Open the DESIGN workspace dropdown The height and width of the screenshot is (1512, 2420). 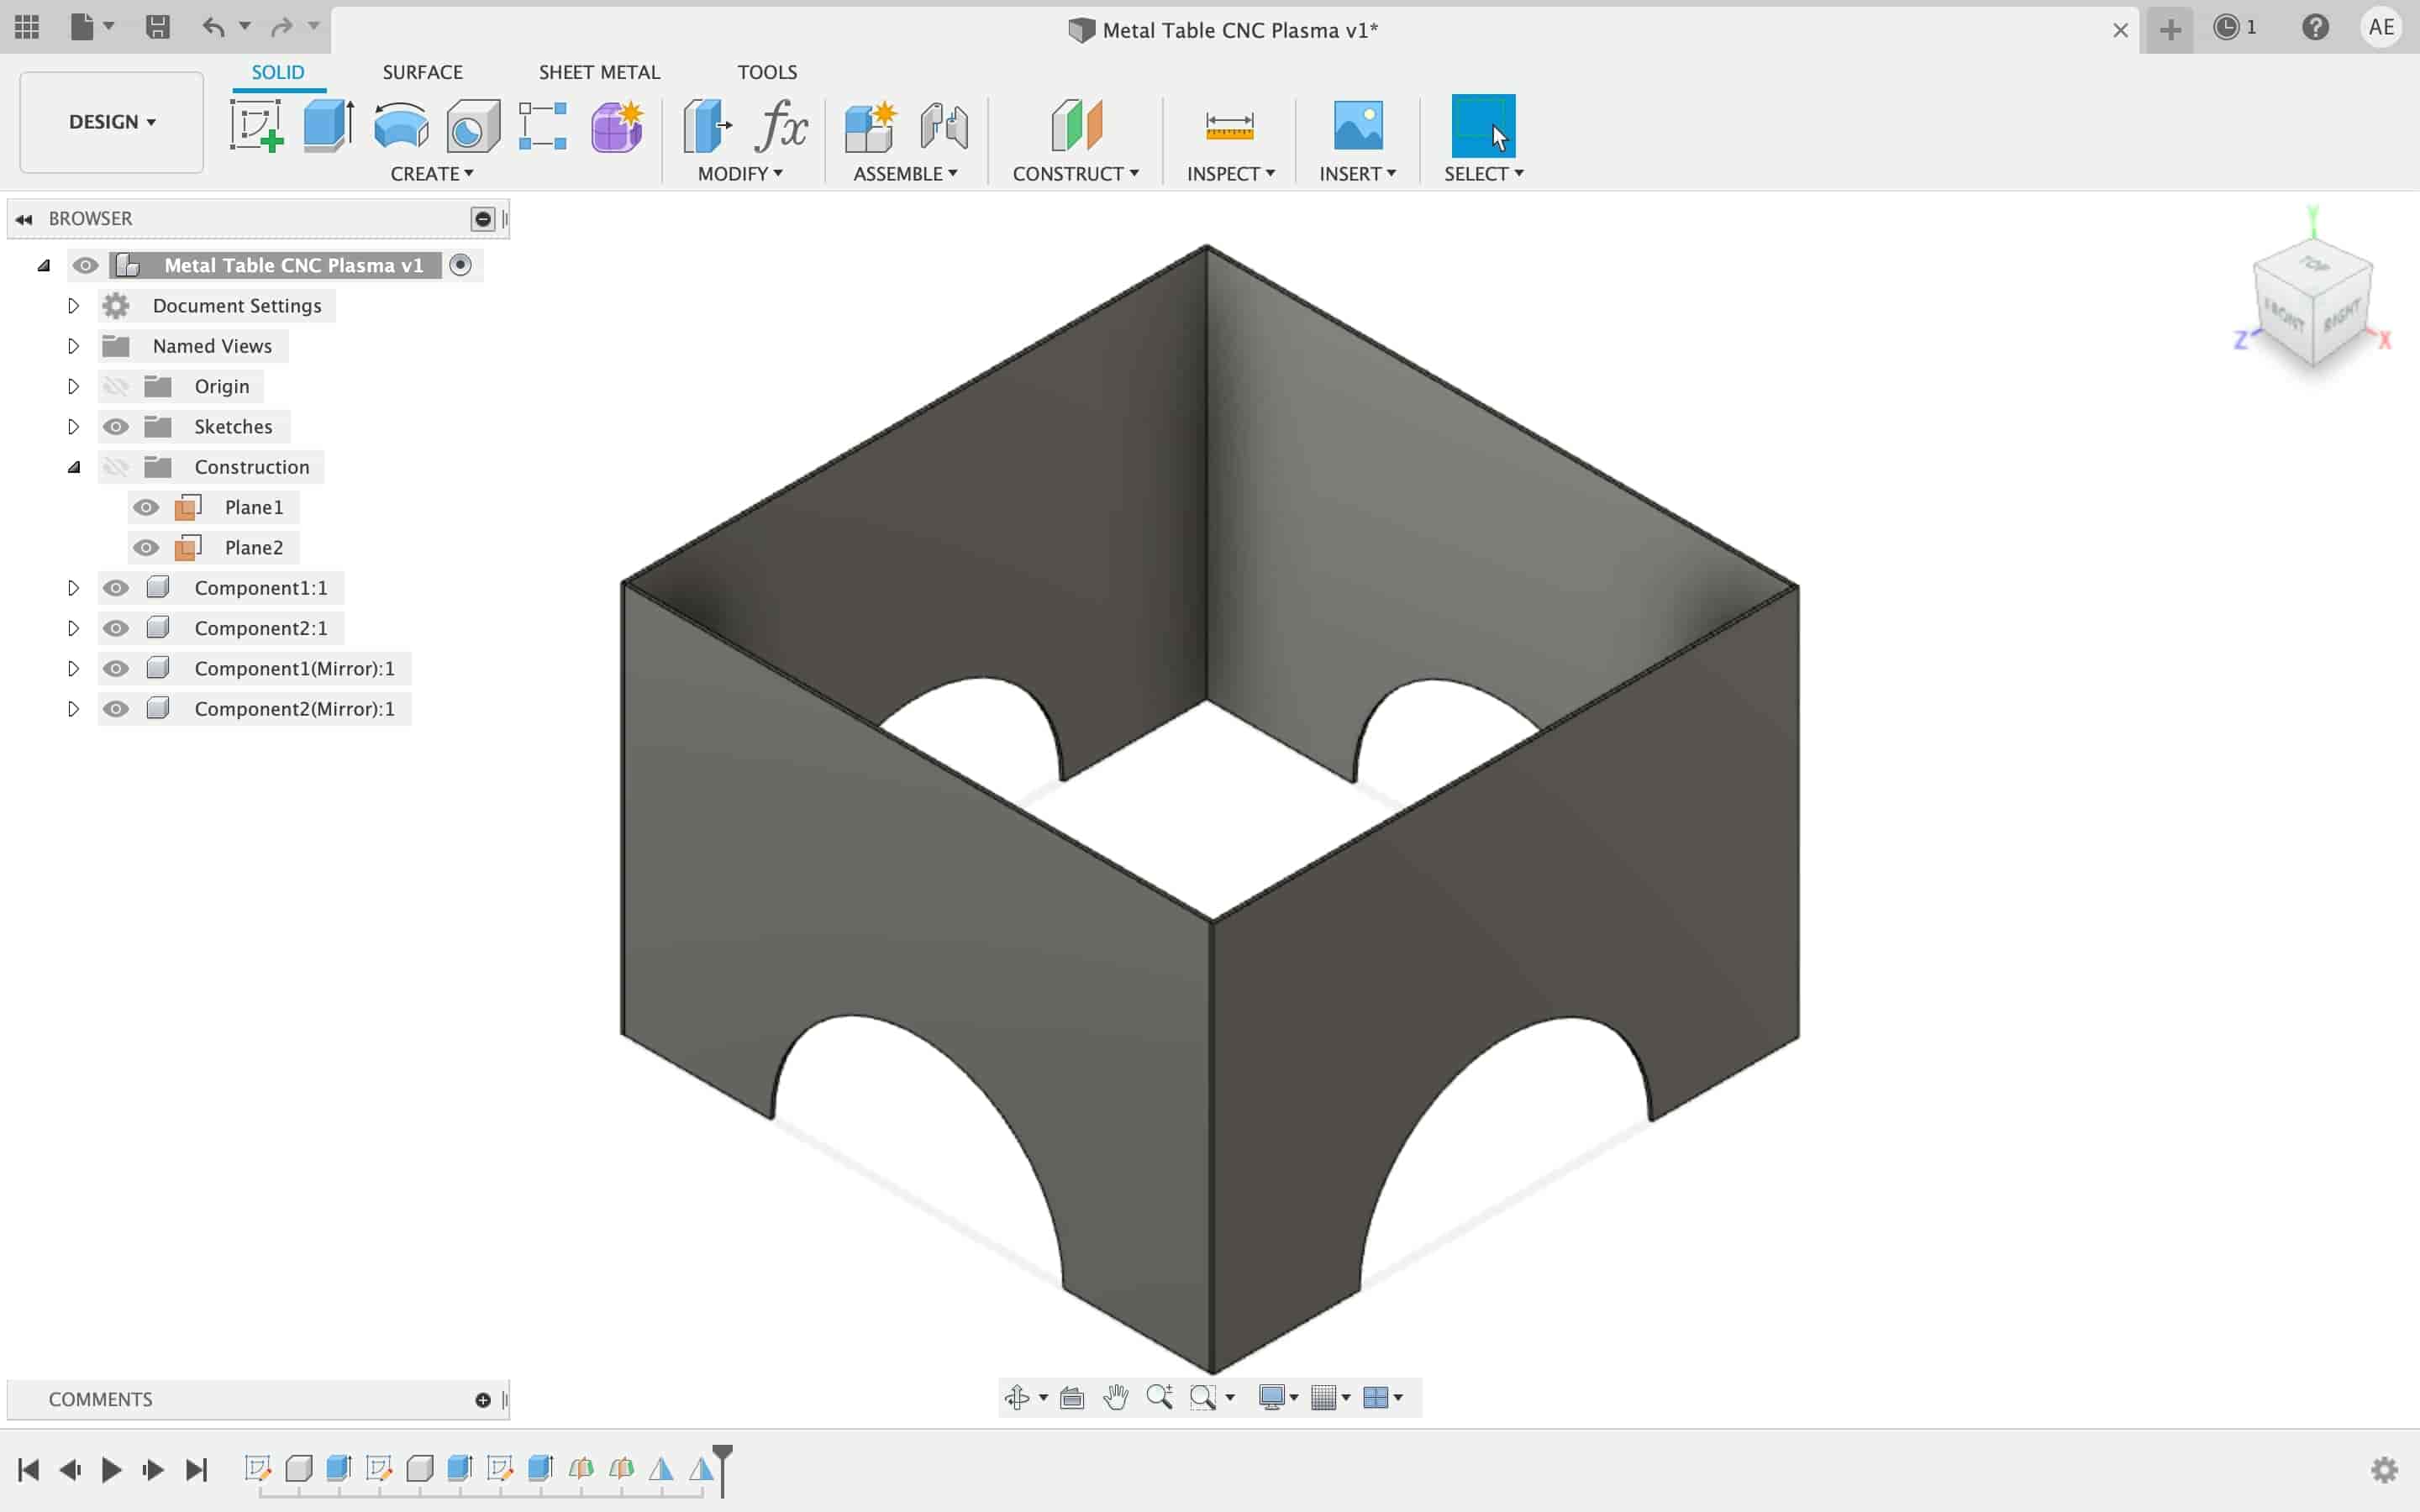(112, 122)
